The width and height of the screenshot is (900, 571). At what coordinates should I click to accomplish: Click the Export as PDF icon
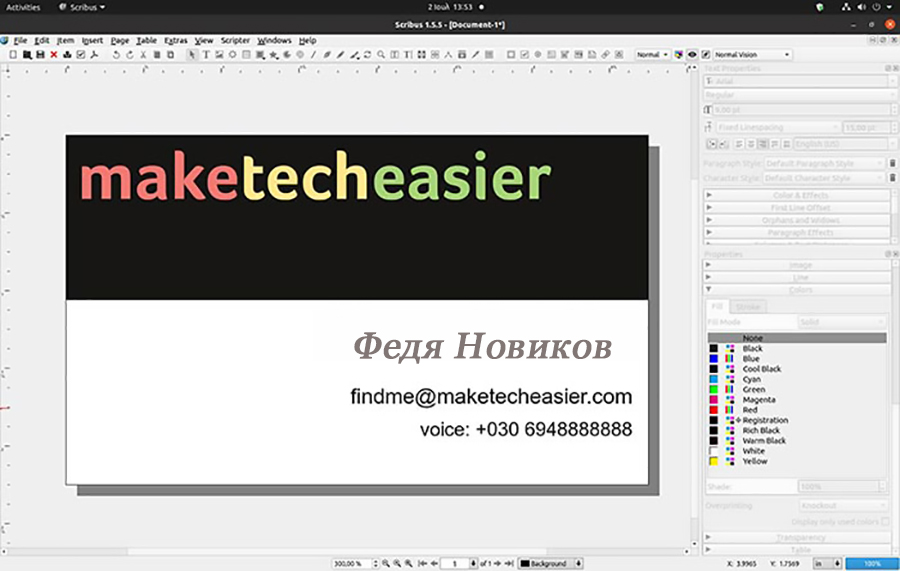(93, 55)
